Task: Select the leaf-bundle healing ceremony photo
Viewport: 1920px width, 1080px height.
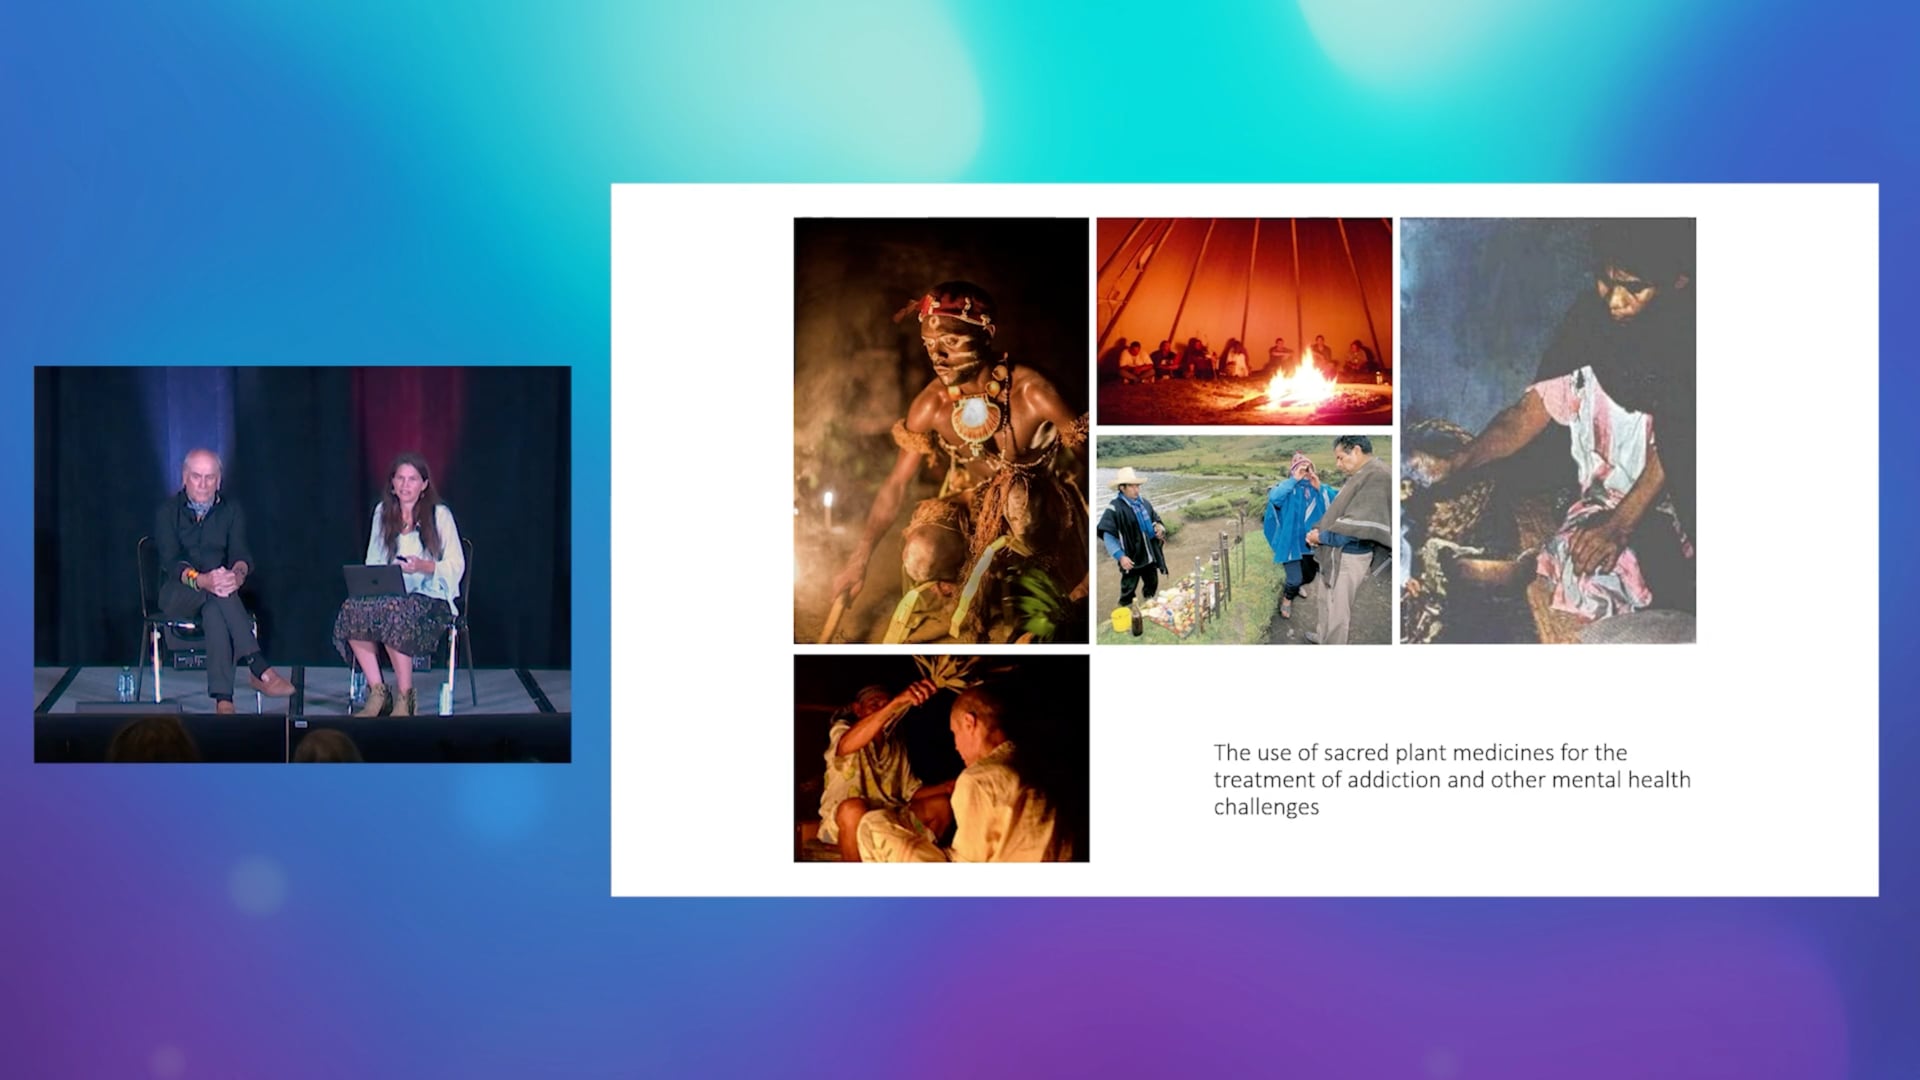Action: [941, 758]
